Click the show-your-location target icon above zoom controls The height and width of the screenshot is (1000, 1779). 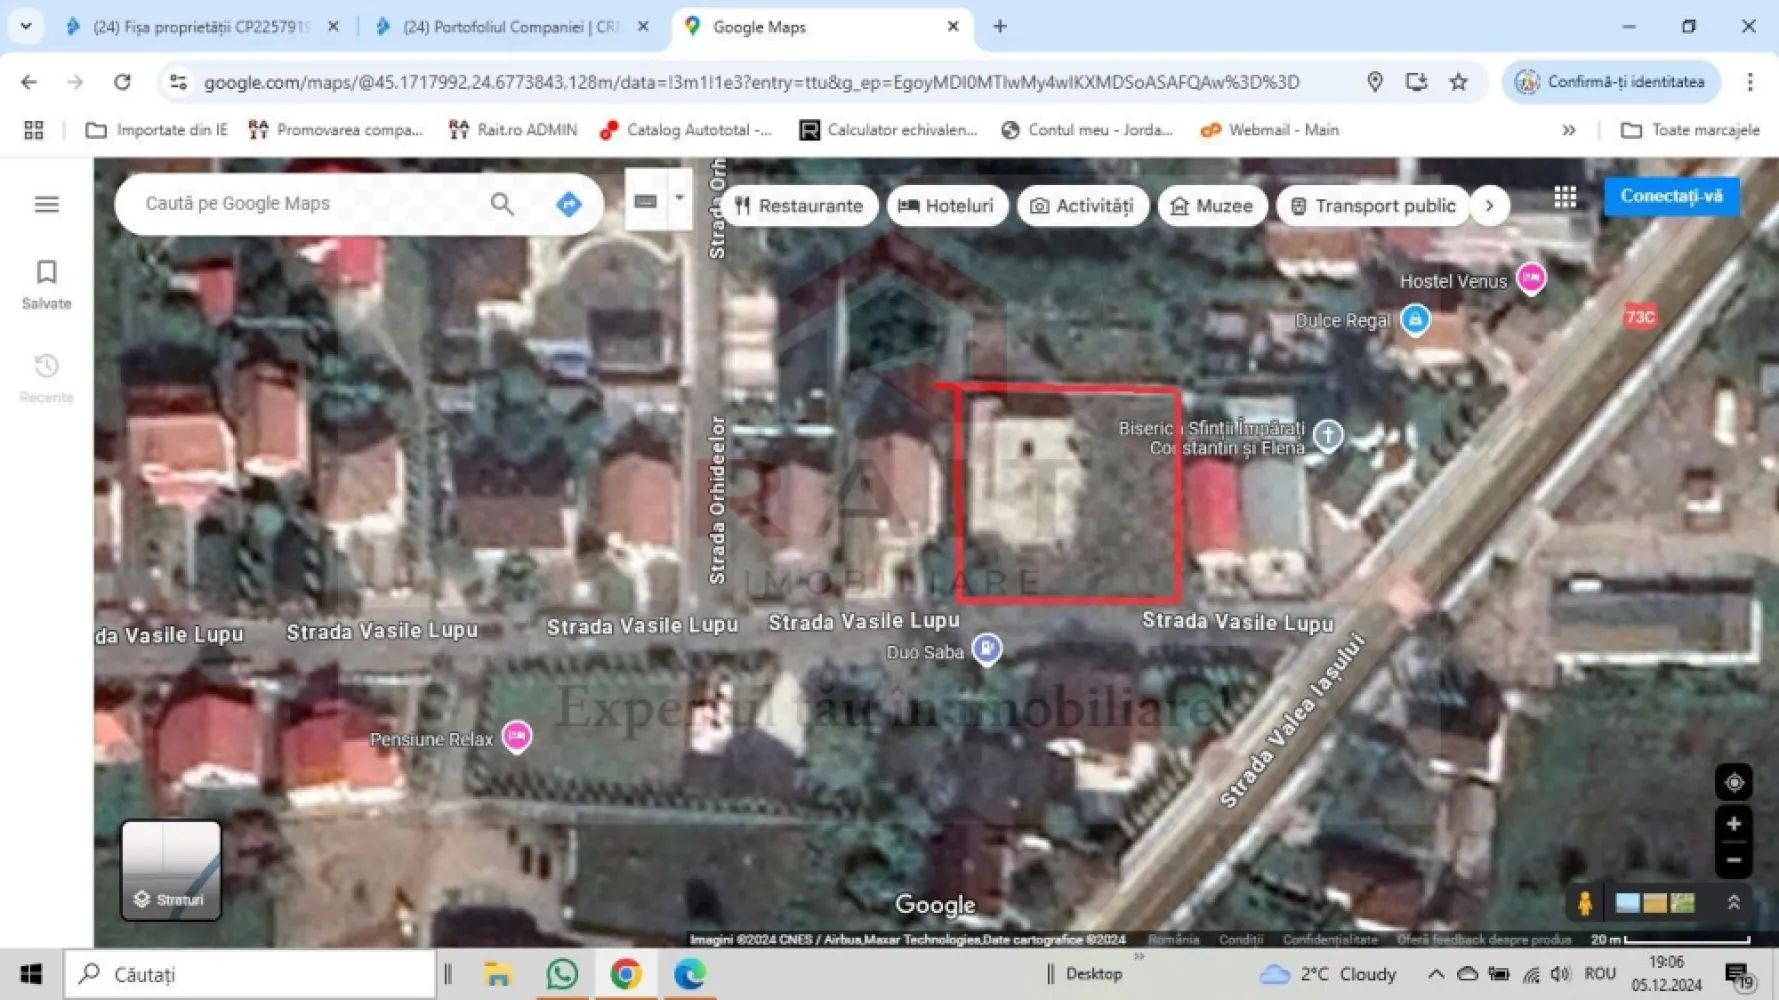(1735, 783)
